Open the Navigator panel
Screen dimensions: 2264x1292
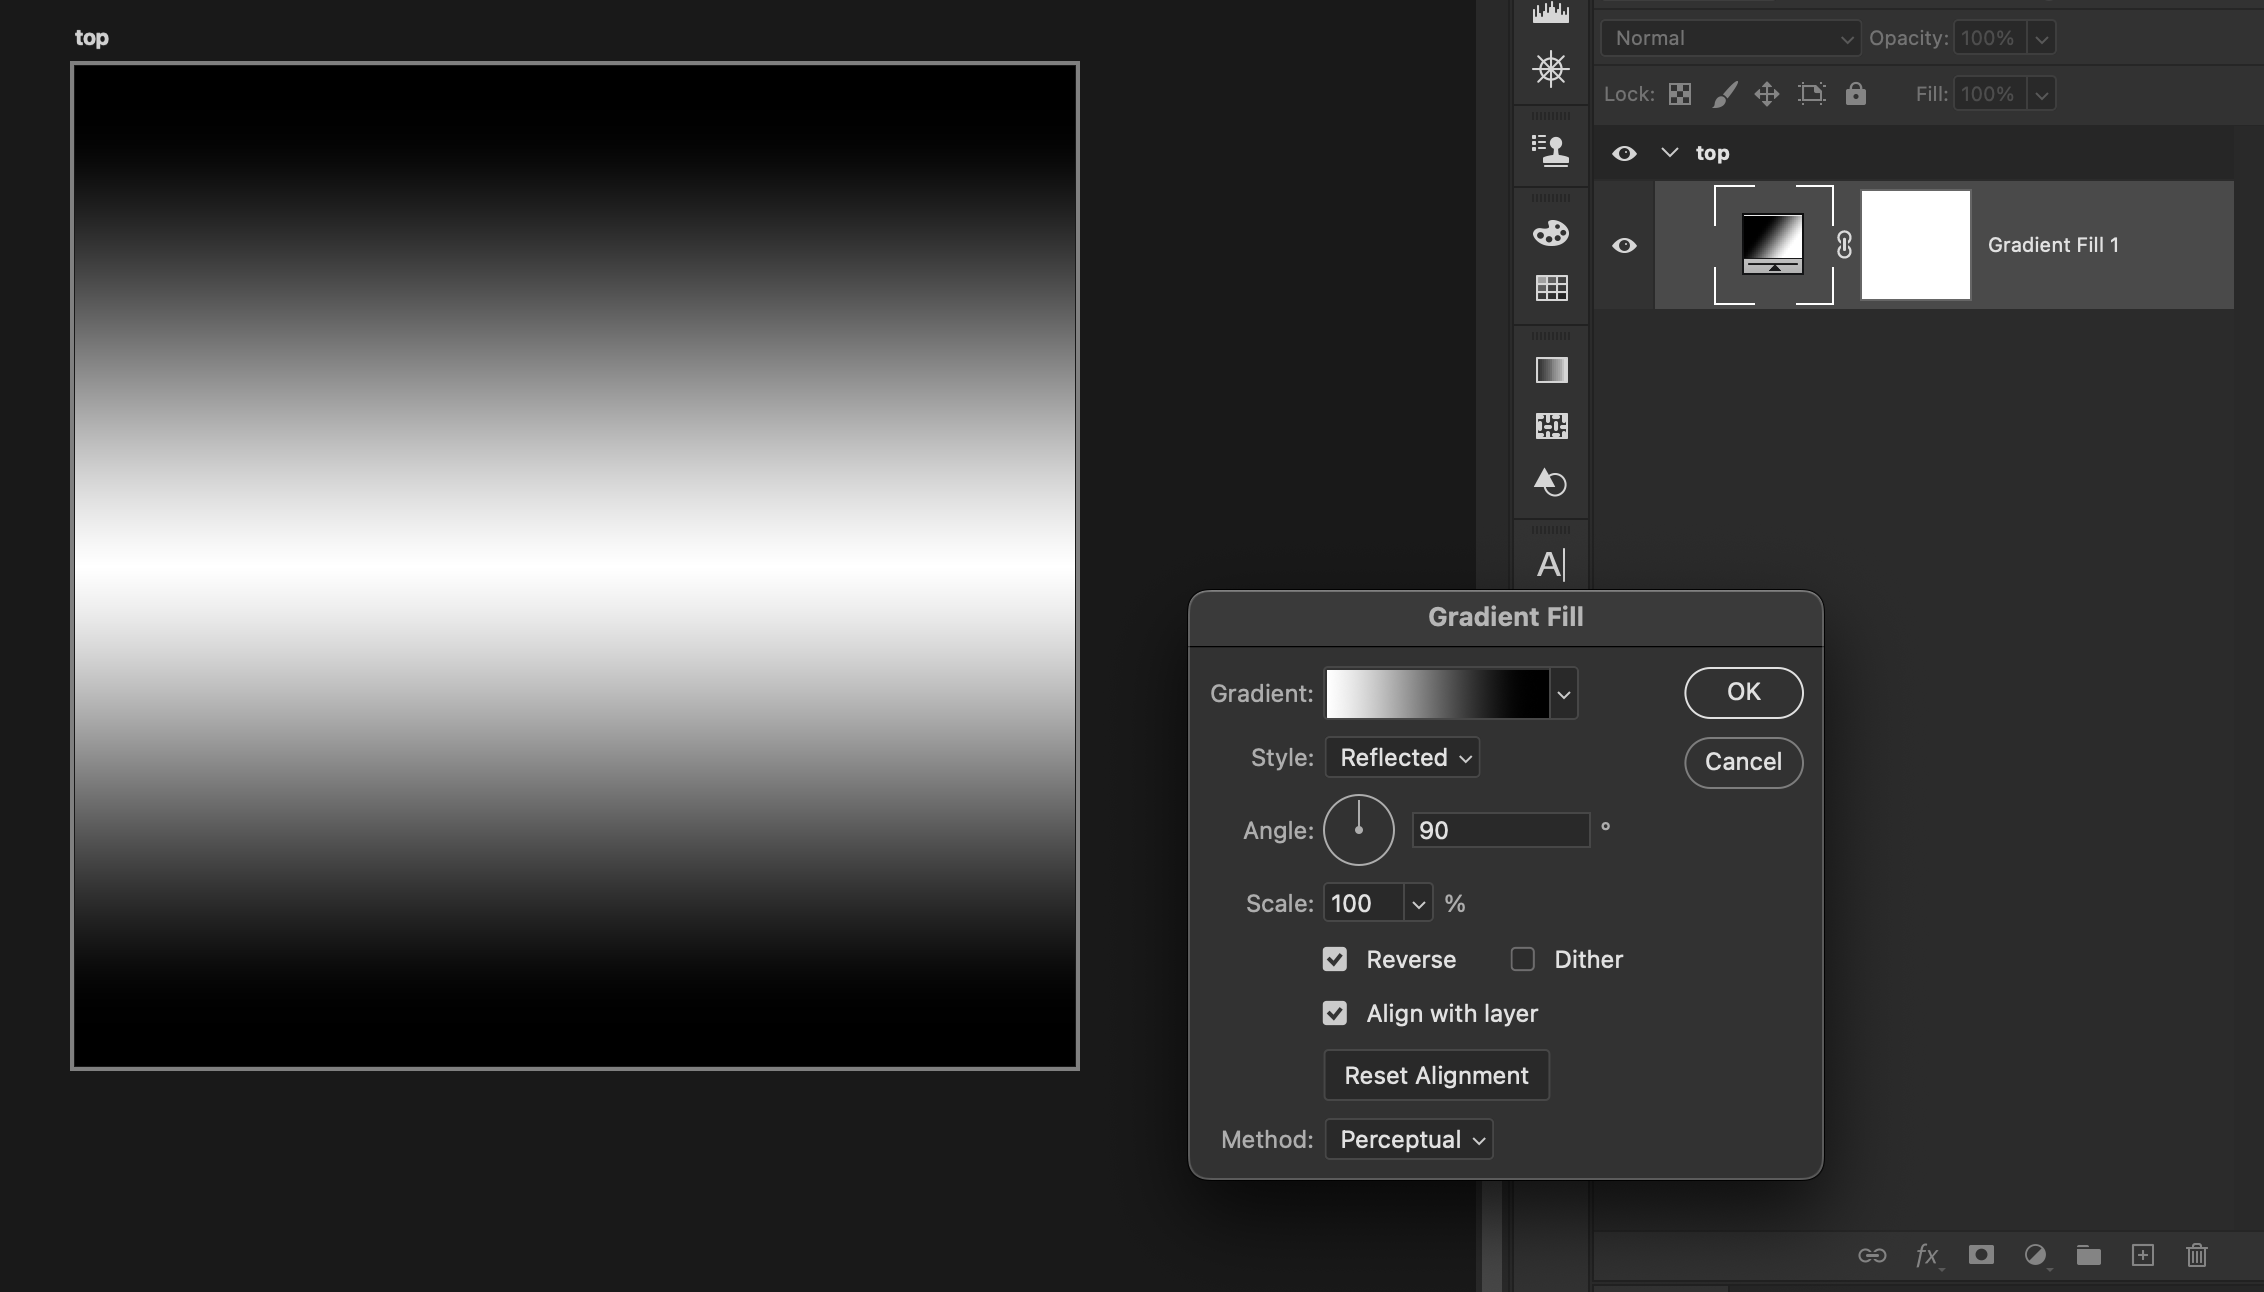(1550, 70)
